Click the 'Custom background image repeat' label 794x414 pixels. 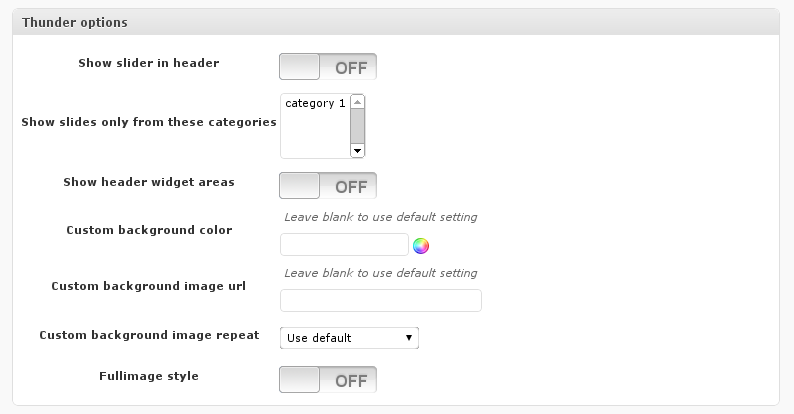(x=149, y=335)
